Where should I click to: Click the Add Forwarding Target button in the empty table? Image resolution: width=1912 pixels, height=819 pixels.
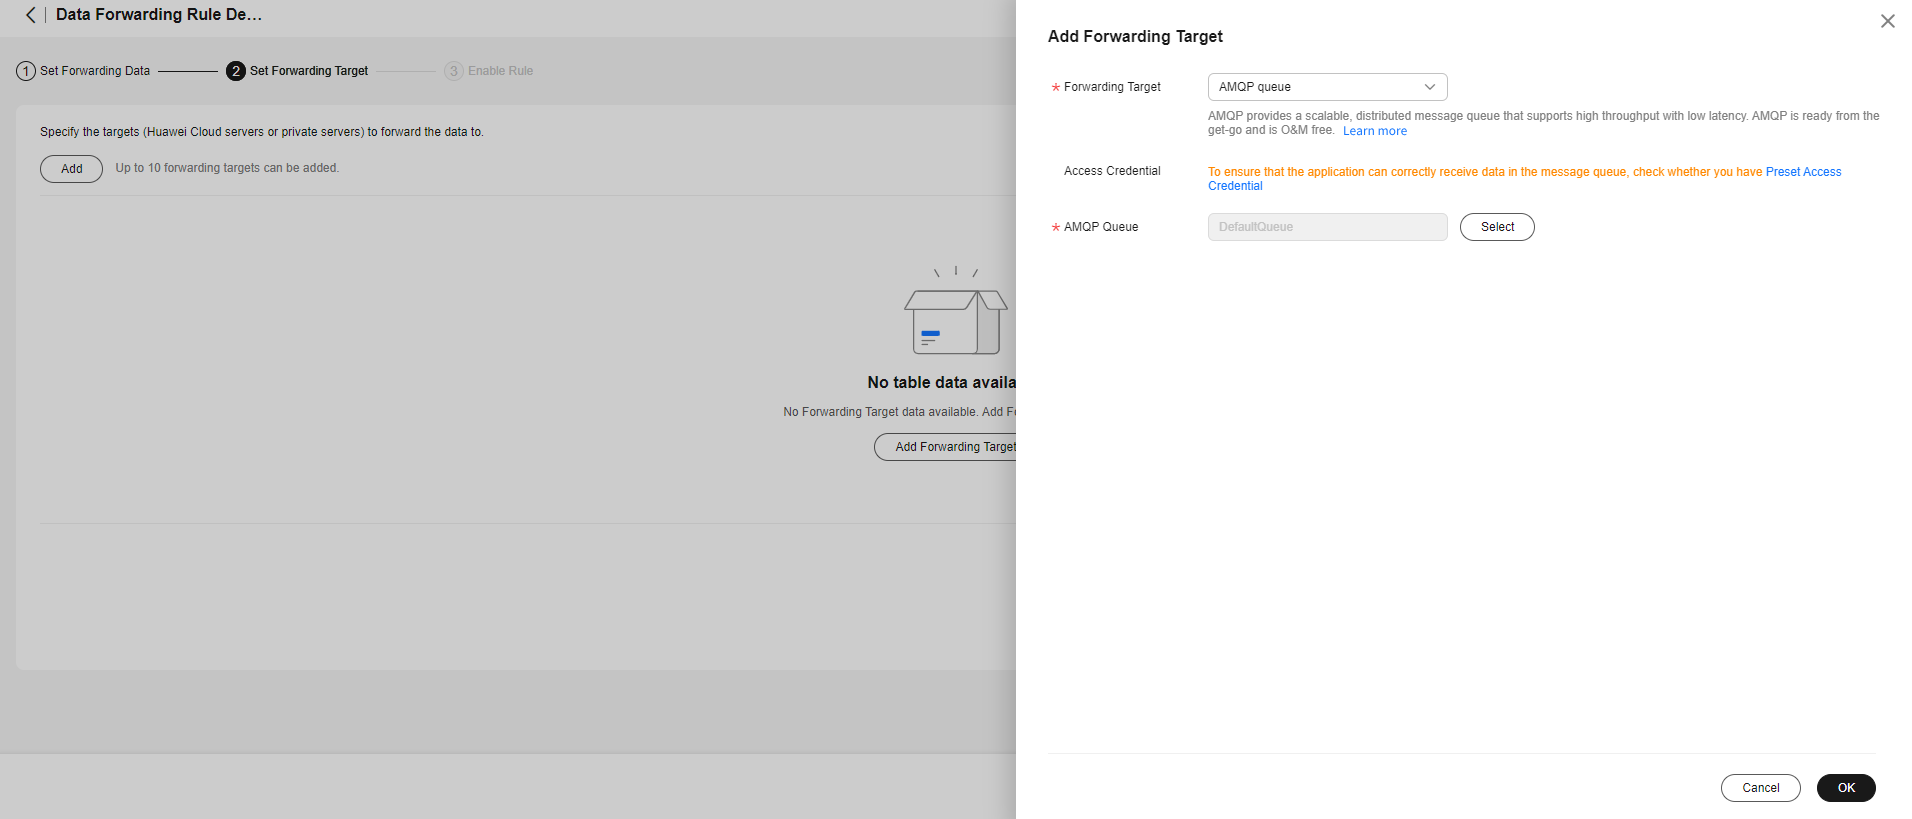click(x=946, y=447)
